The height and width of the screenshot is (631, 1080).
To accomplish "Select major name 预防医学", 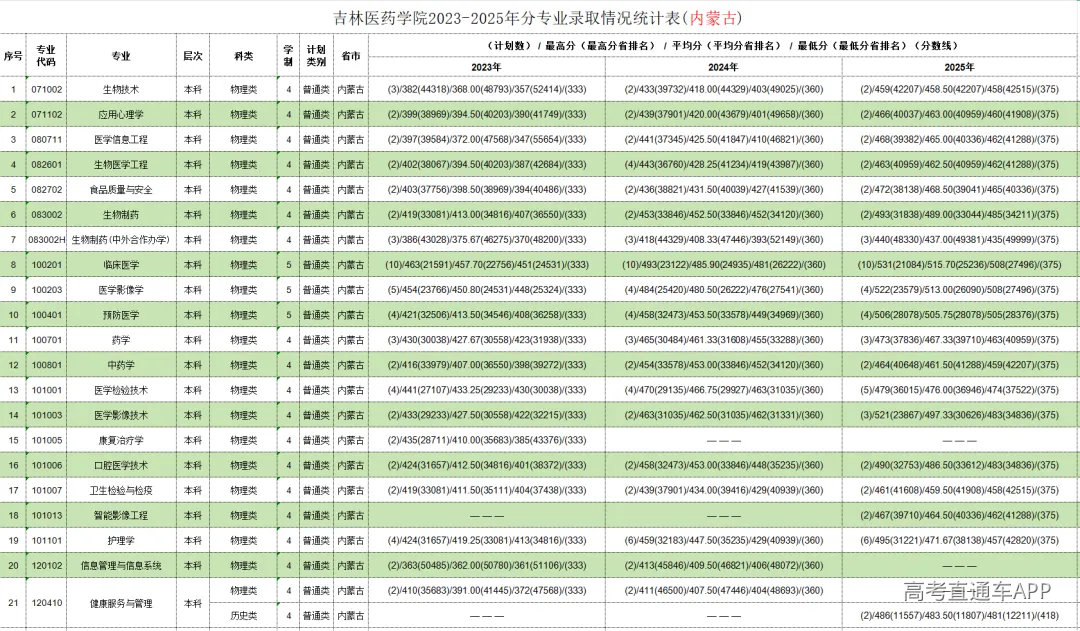I will 121,315.
